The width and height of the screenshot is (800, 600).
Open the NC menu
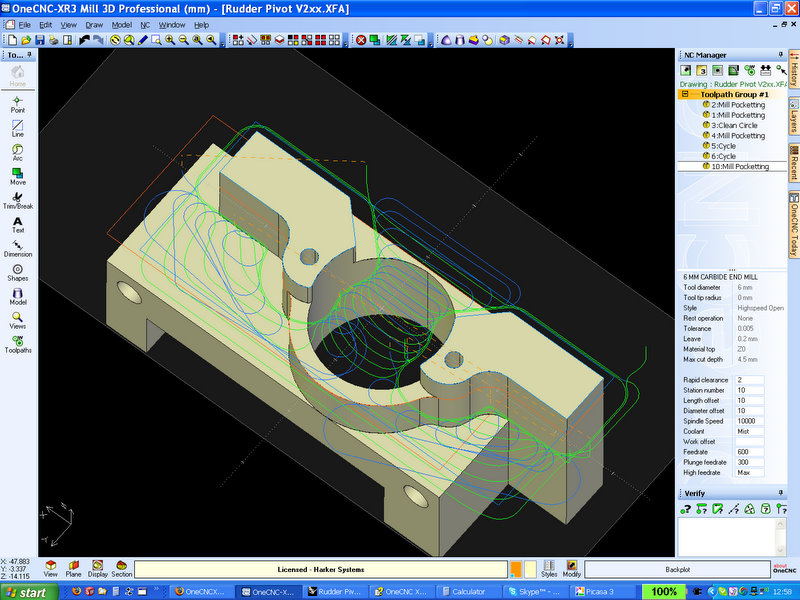point(145,23)
